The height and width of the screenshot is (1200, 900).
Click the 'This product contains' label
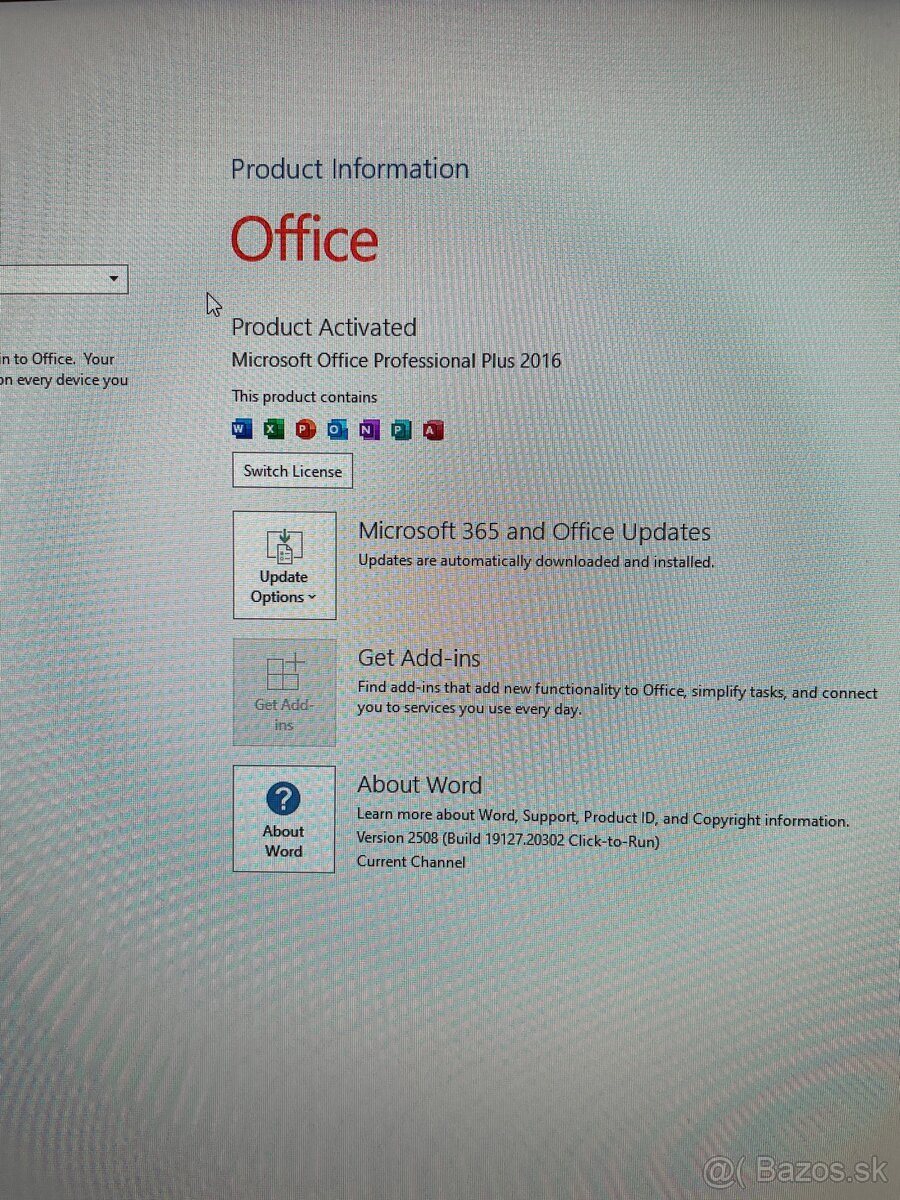click(305, 397)
